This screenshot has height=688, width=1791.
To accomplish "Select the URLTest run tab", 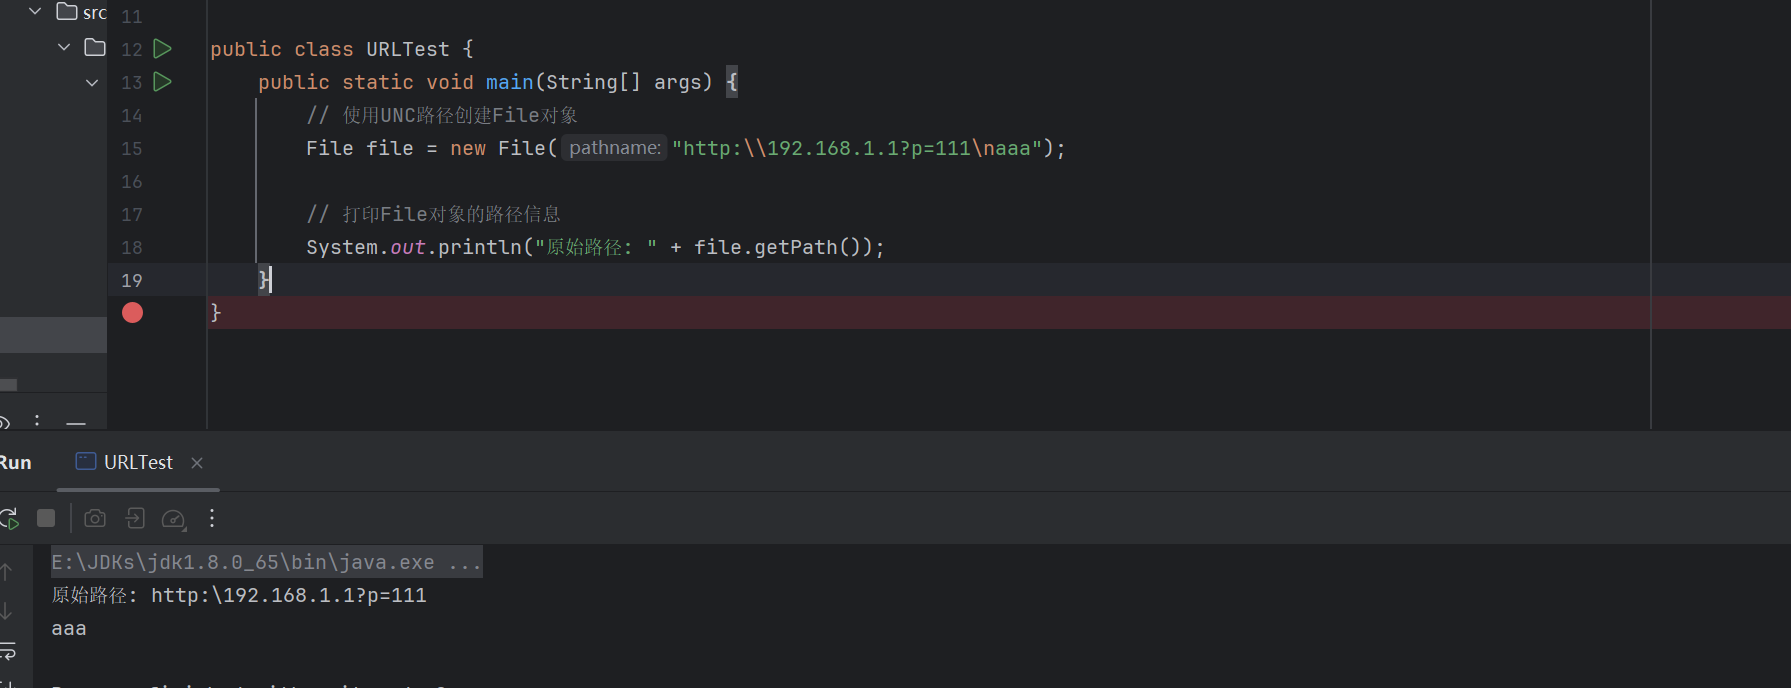I will (126, 462).
